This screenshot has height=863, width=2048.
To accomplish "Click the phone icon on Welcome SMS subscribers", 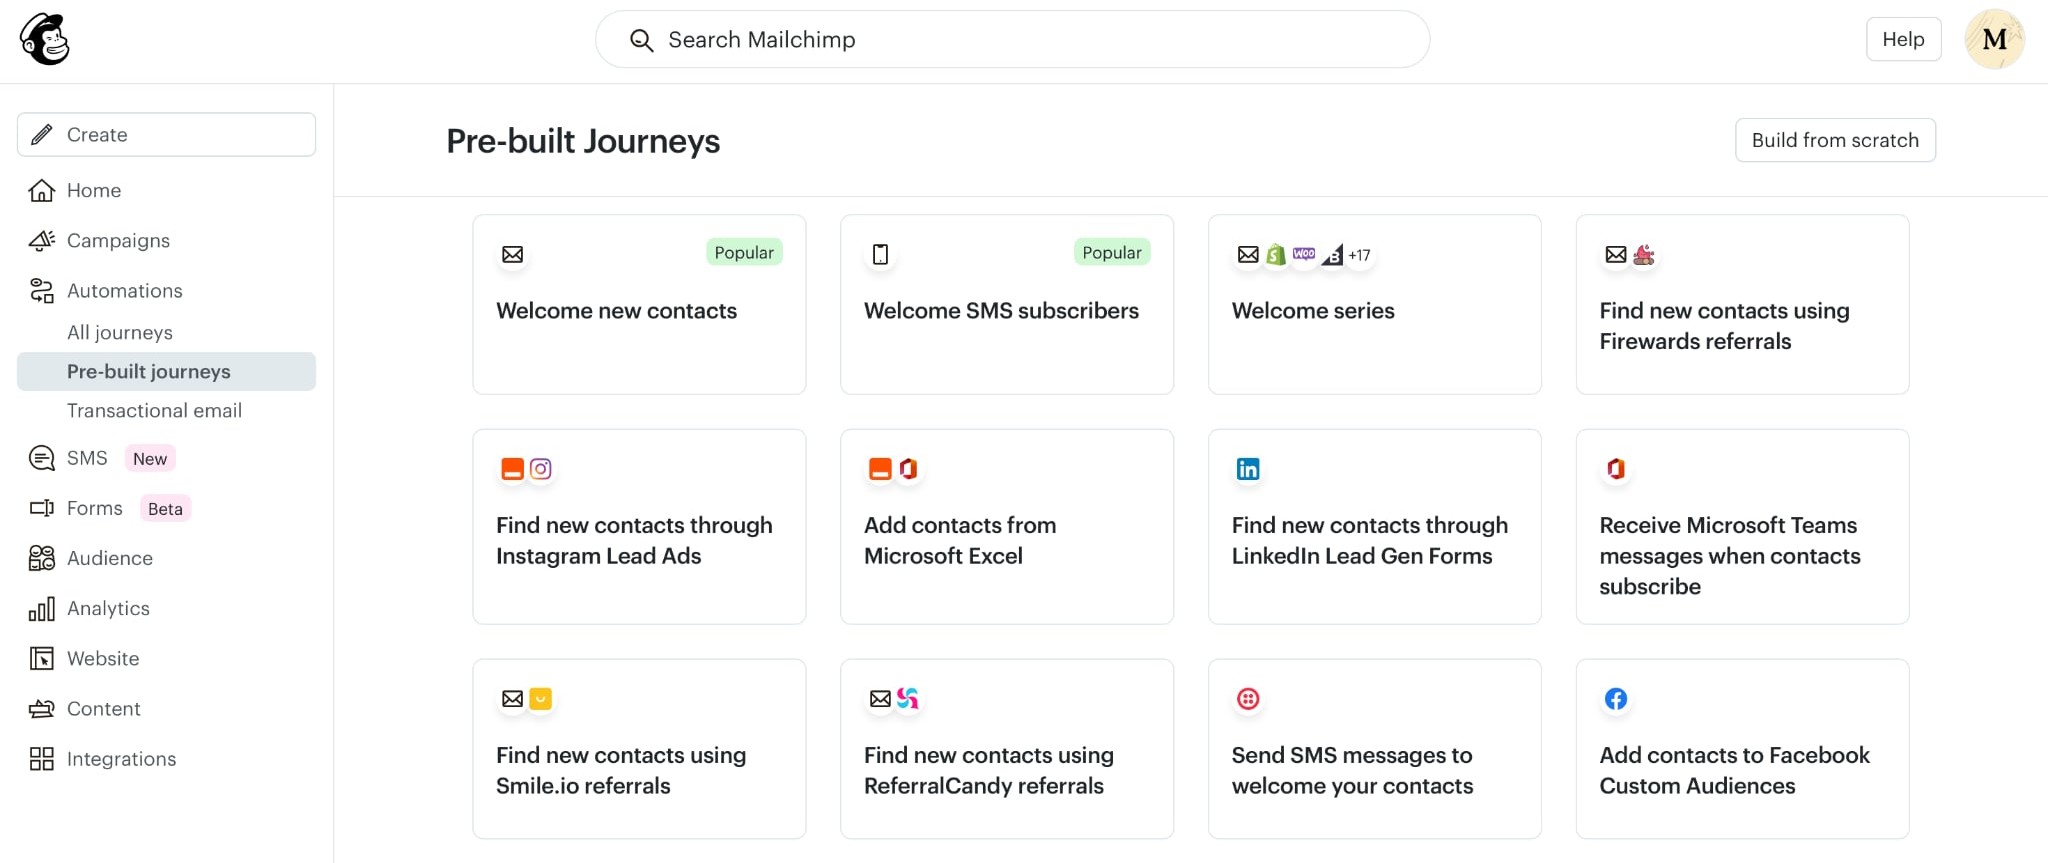I will tap(880, 254).
